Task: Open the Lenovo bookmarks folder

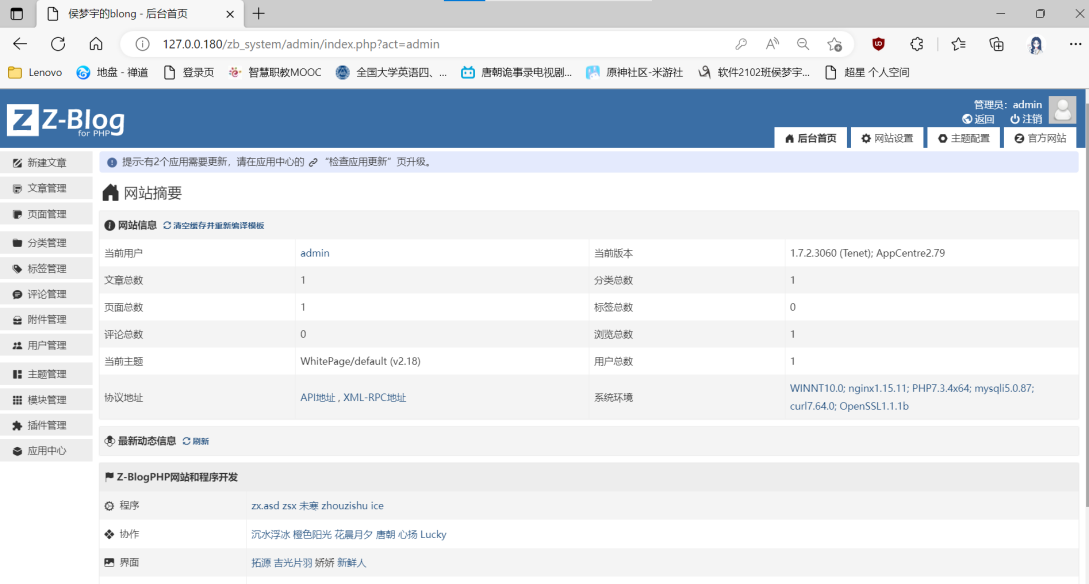Action: click(x=35, y=72)
